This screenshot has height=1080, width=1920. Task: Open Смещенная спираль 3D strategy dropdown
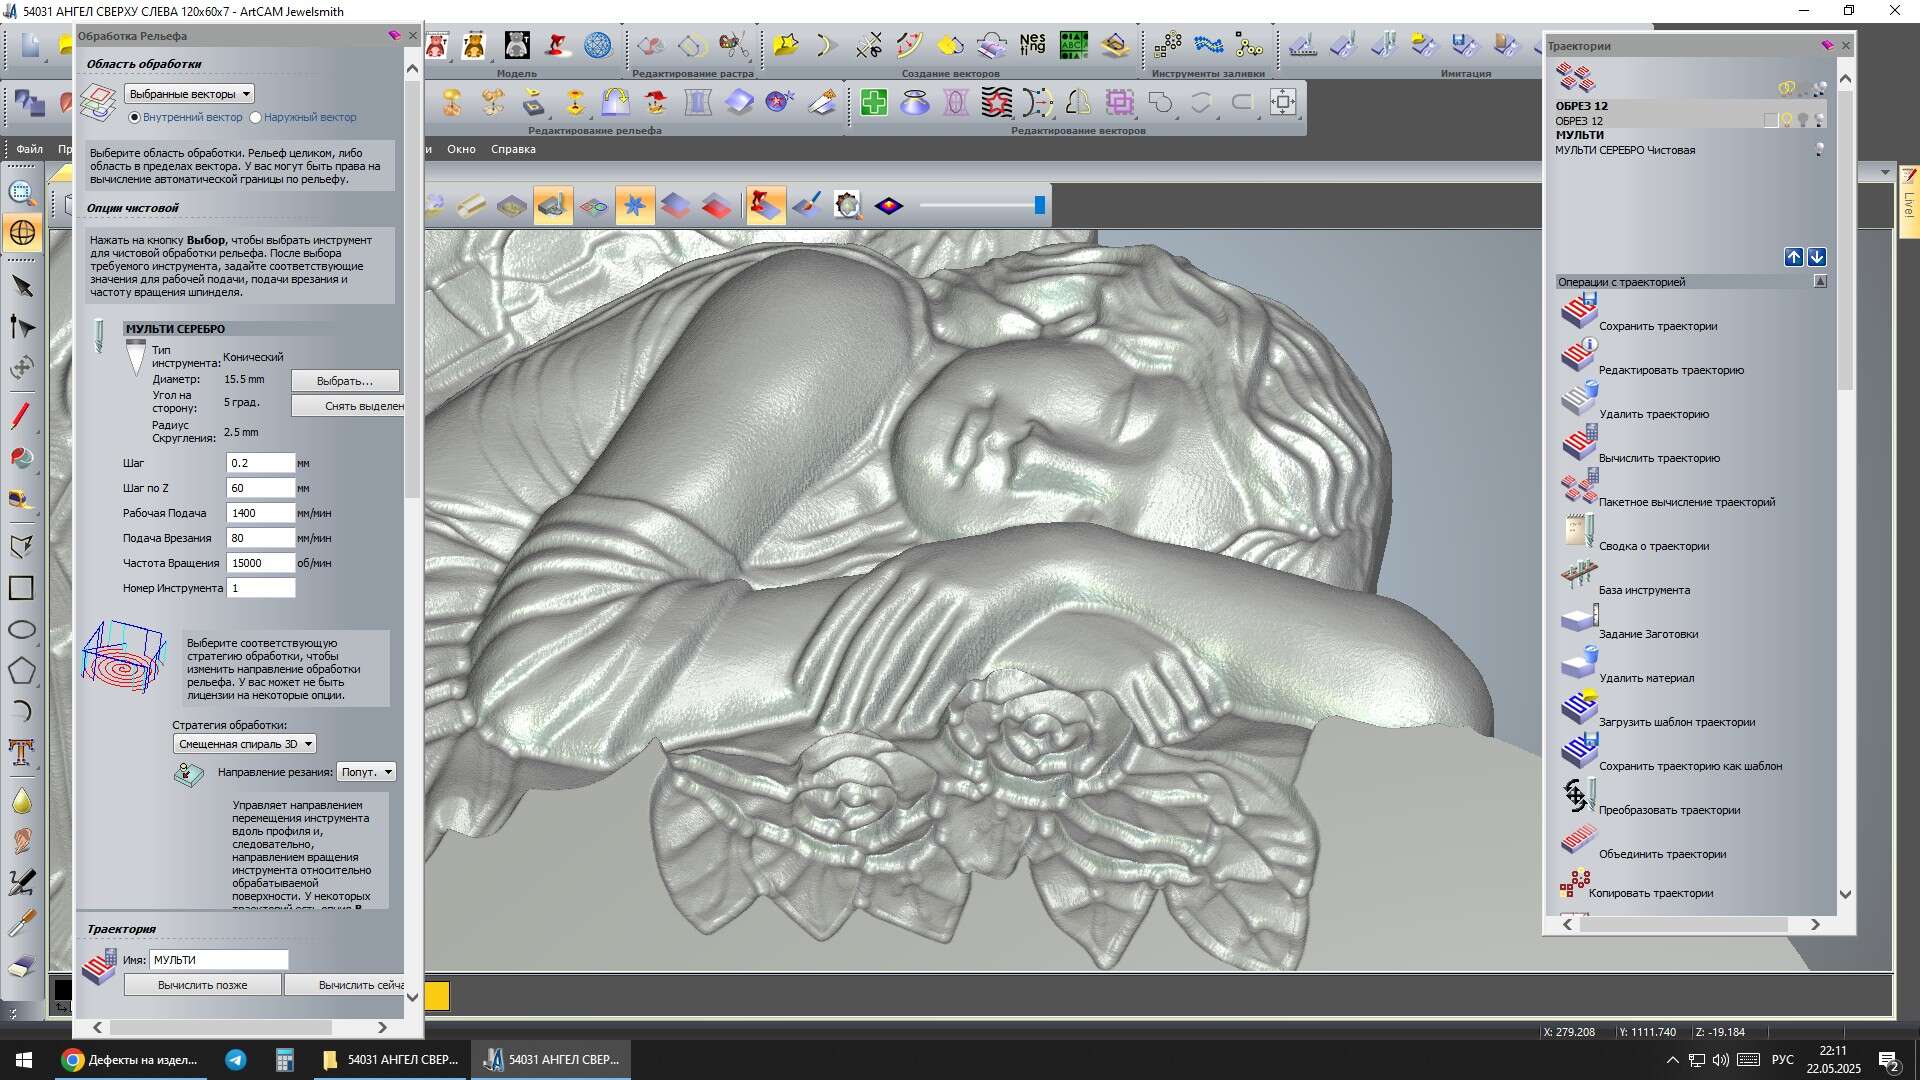(x=245, y=744)
